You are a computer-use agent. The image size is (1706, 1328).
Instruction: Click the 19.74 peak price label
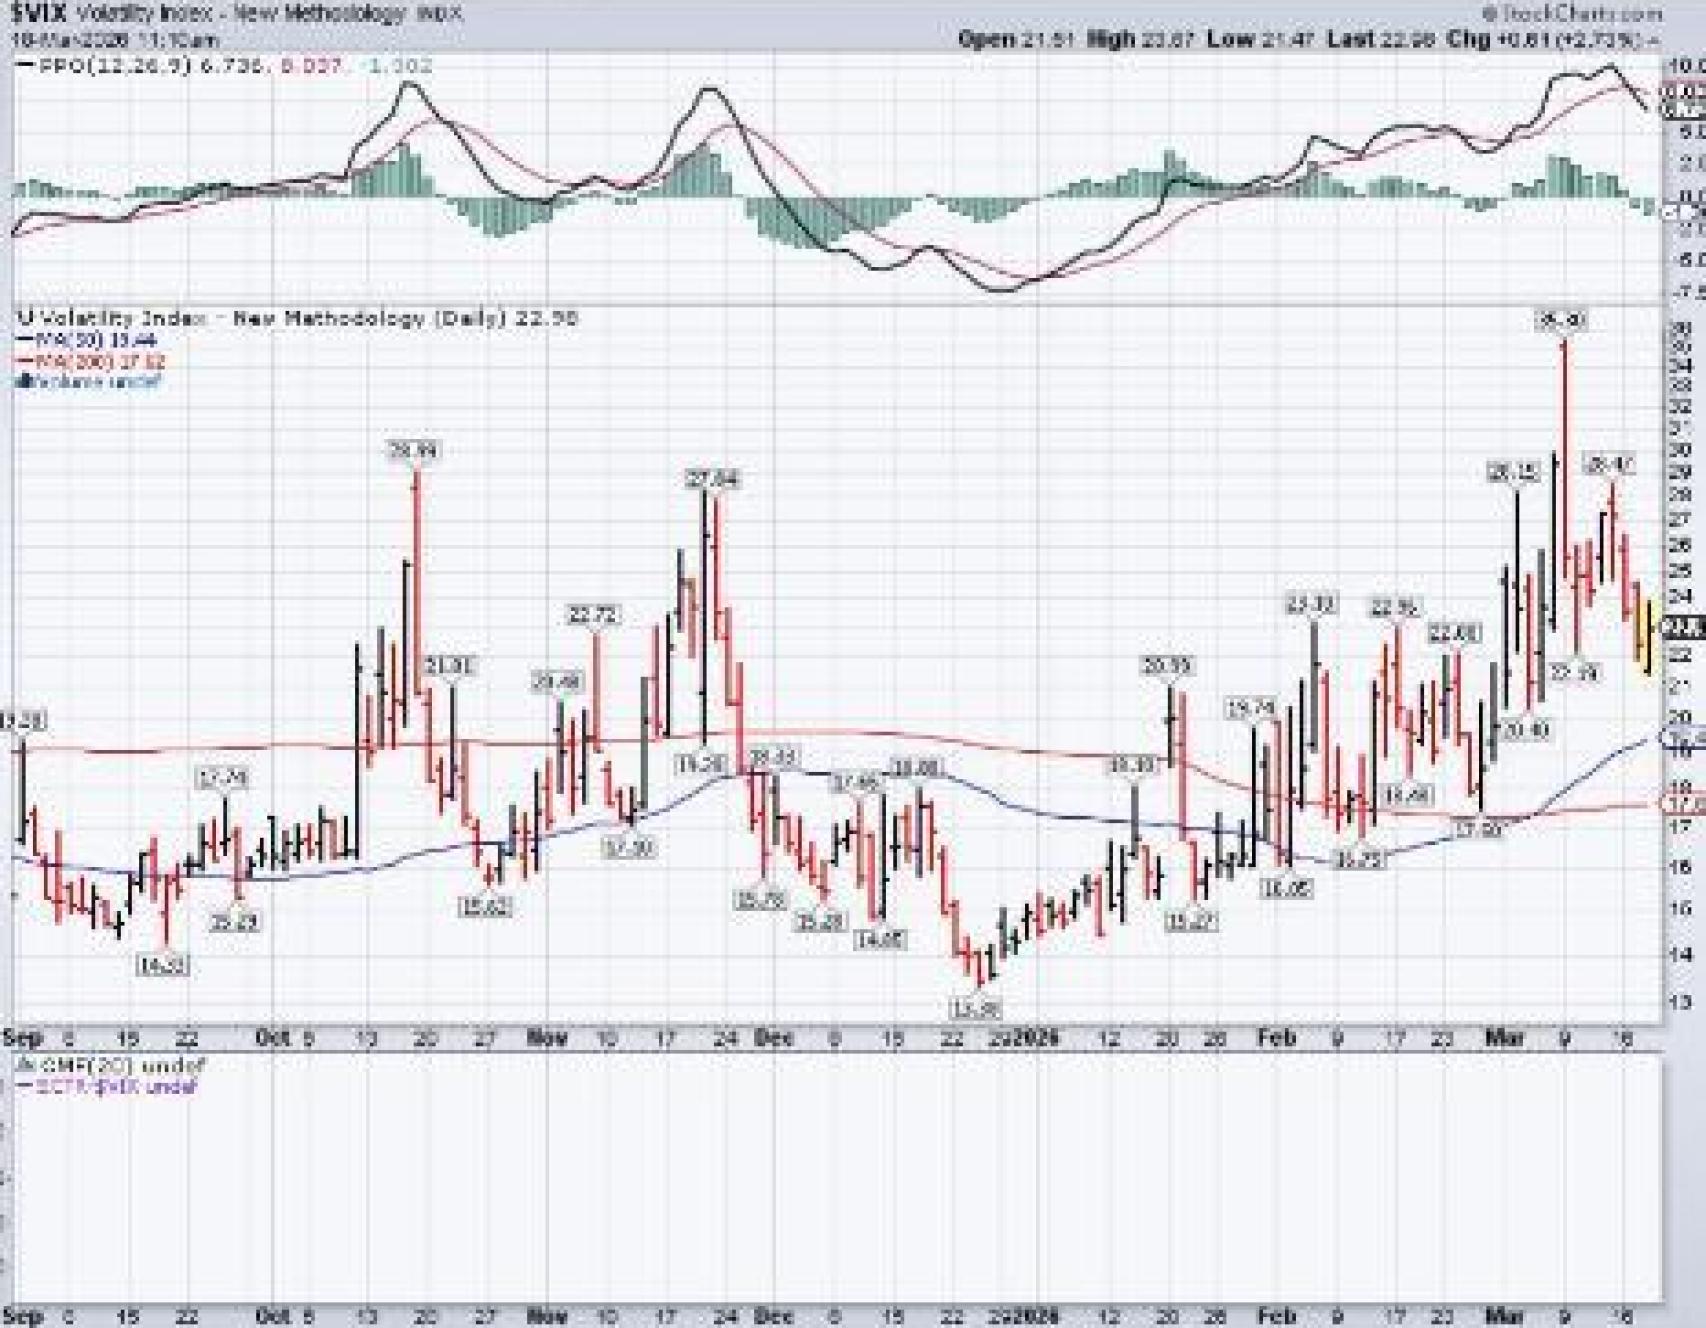point(1252,709)
